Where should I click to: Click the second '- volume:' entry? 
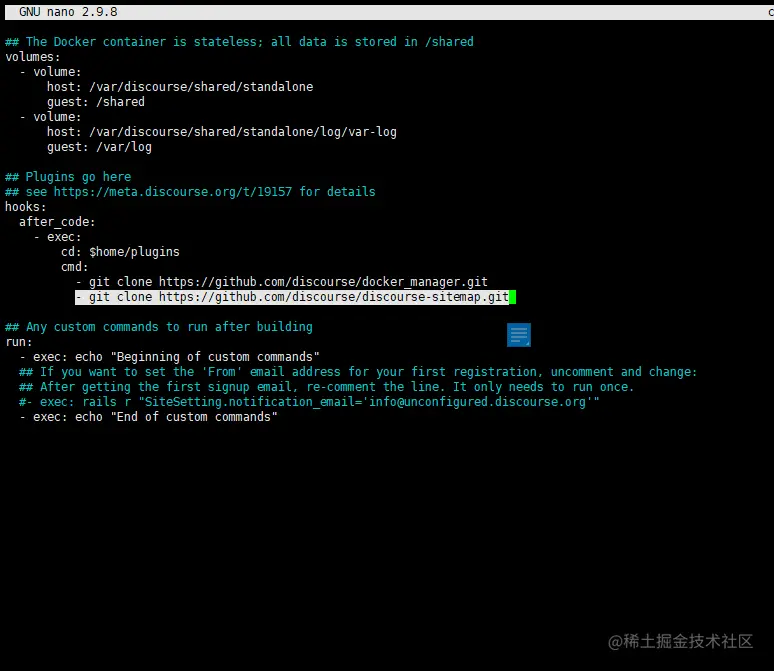coord(50,117)
